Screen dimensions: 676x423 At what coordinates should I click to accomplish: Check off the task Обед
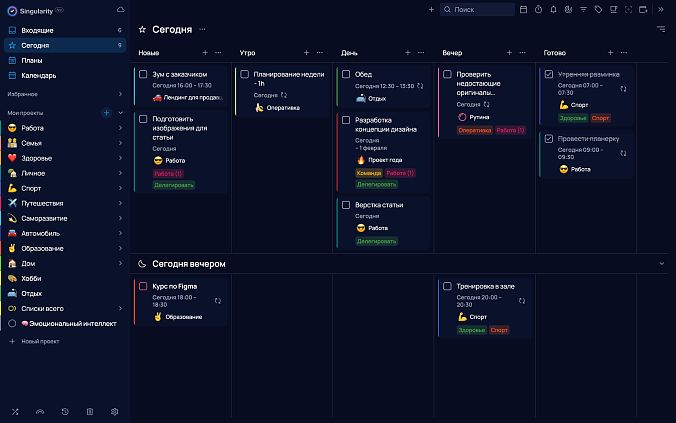point(345,74)
